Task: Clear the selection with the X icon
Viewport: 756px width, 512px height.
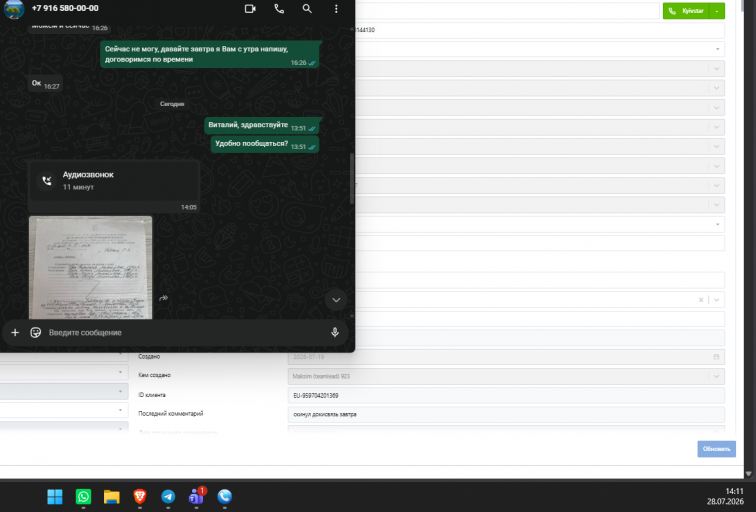Action: (x=701, y=300)
